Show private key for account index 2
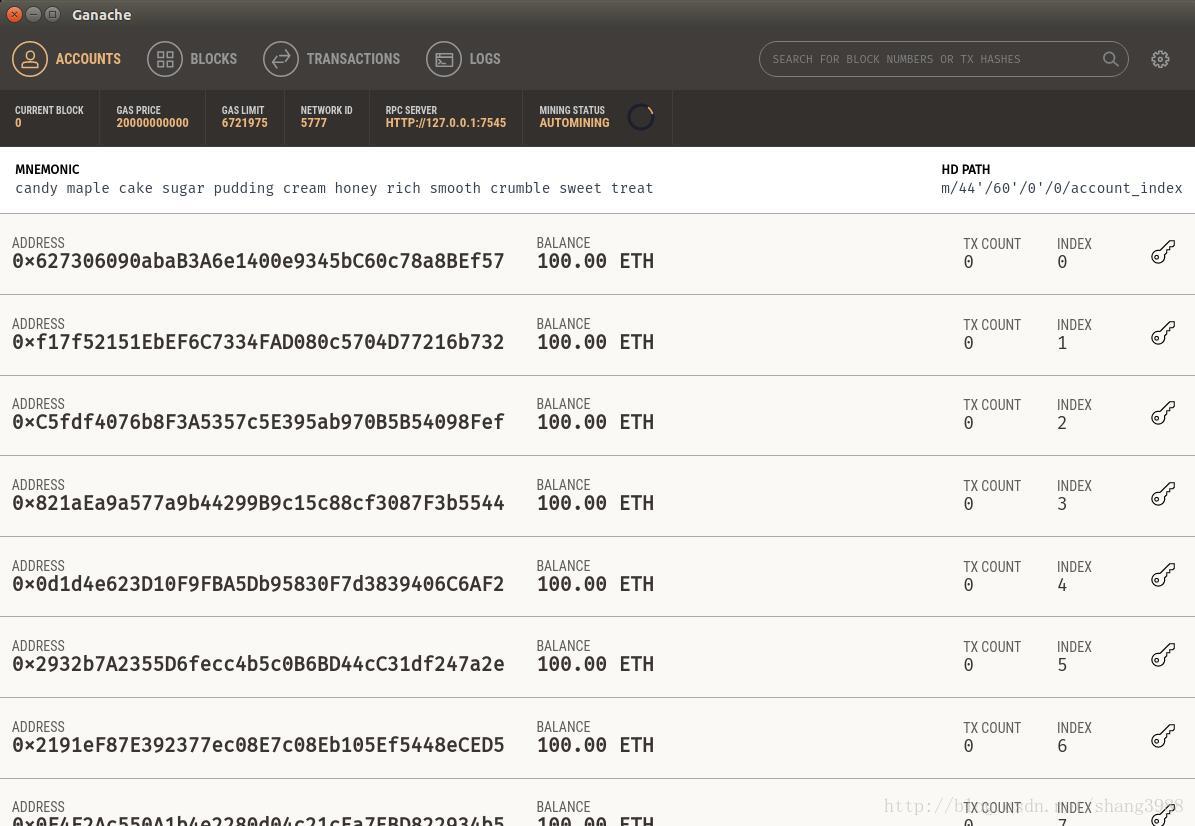The height and width of the screenshot is (826, 1195). pyautogui.click(x=1162, y=414)
